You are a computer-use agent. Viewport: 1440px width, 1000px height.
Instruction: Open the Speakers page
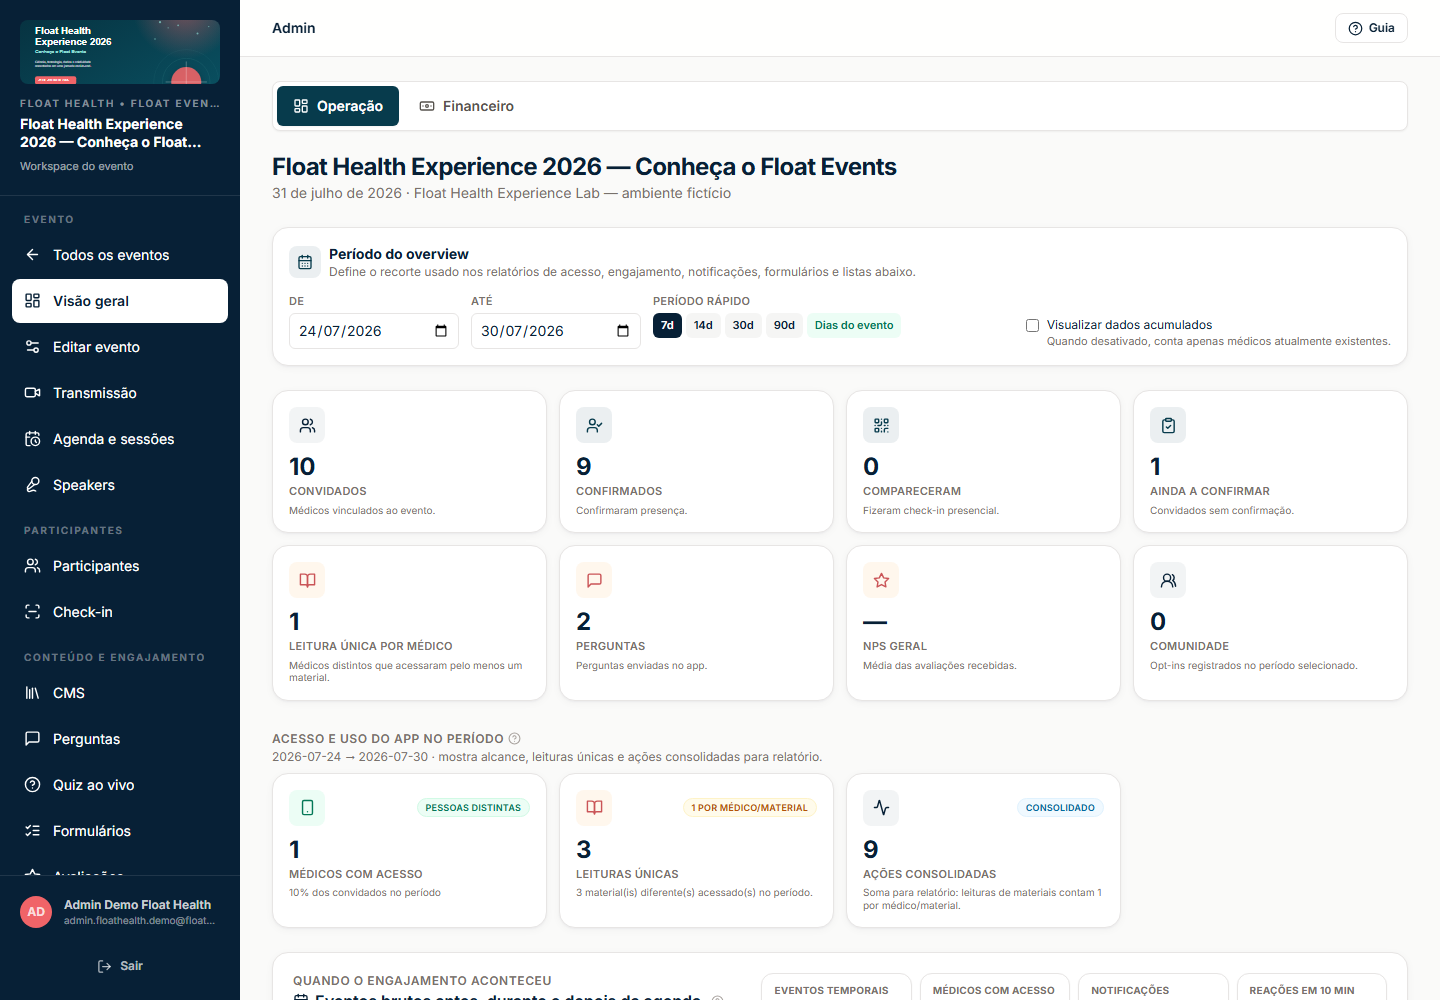tap(120, 485)
